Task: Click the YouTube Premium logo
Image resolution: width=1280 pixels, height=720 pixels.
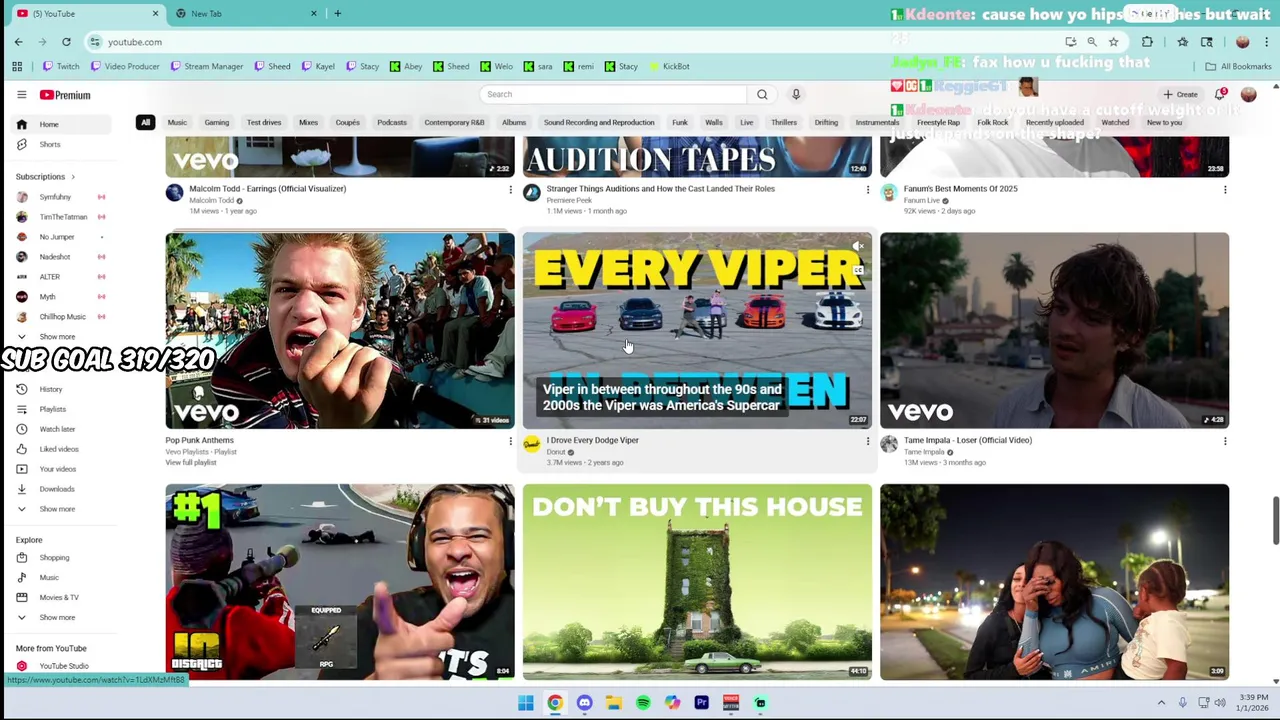Action: [x=65, y=95]
